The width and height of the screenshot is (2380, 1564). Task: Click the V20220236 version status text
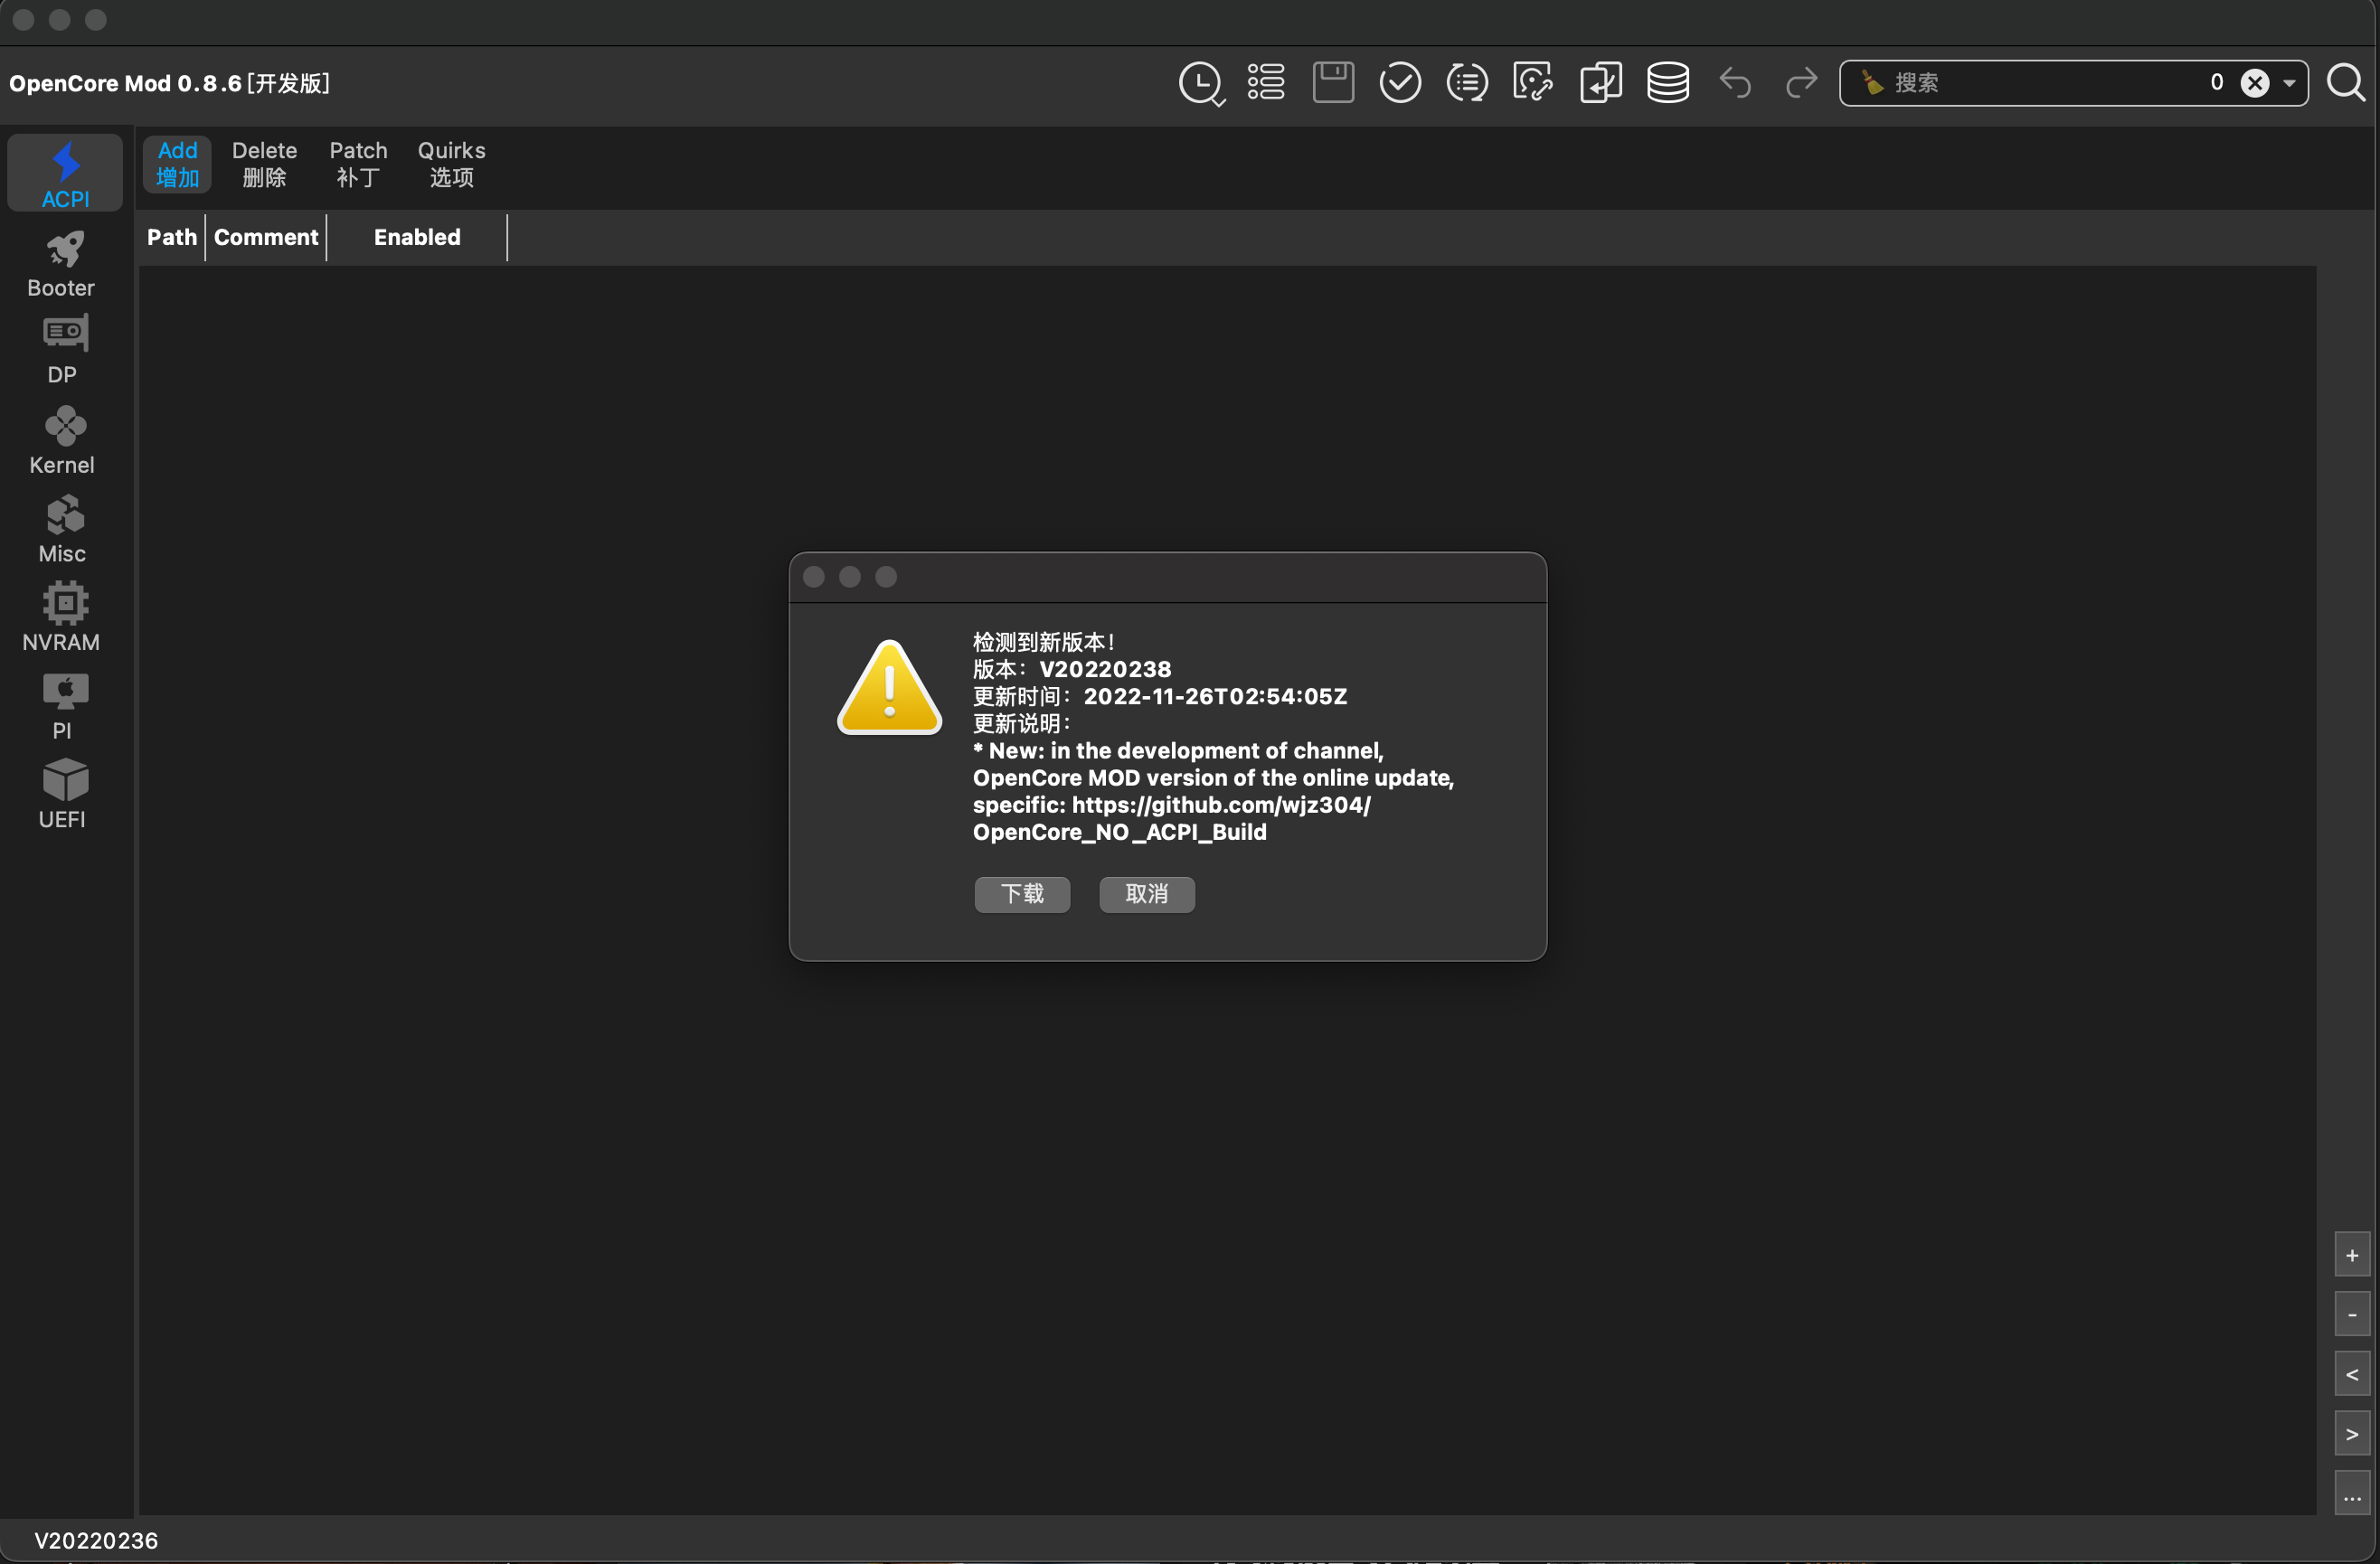tap(96, 1541)
